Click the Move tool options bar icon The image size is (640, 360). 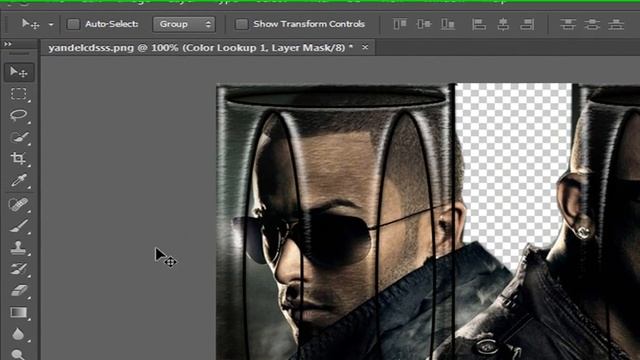click(x=30, y=24)
